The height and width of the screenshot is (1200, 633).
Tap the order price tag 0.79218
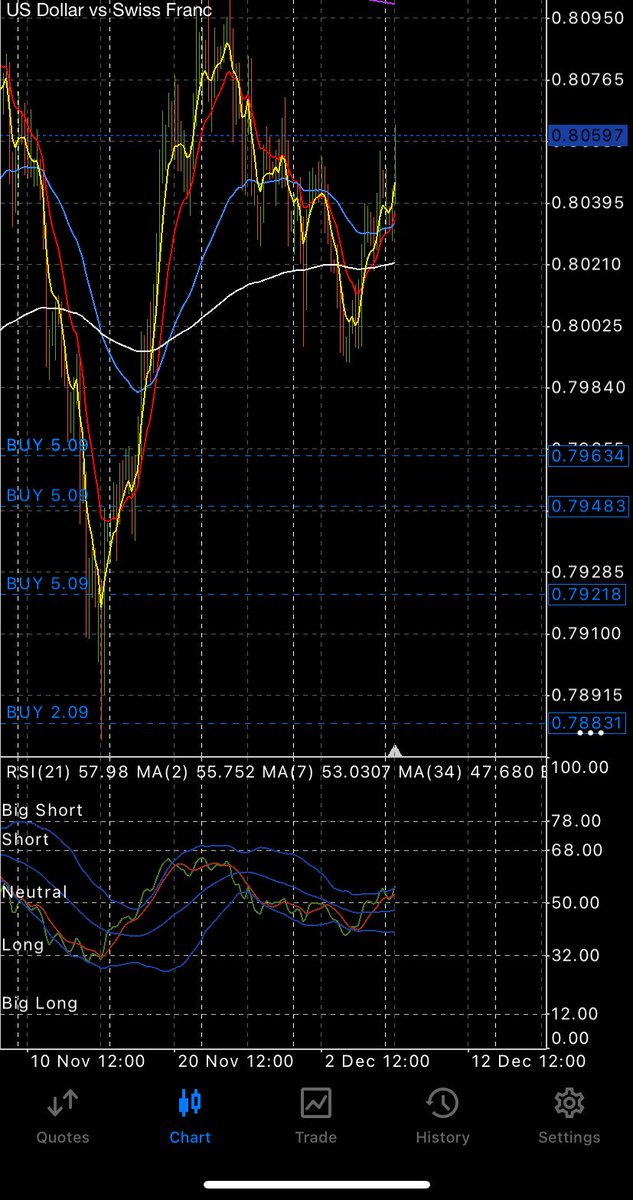(x=589, y=594)
